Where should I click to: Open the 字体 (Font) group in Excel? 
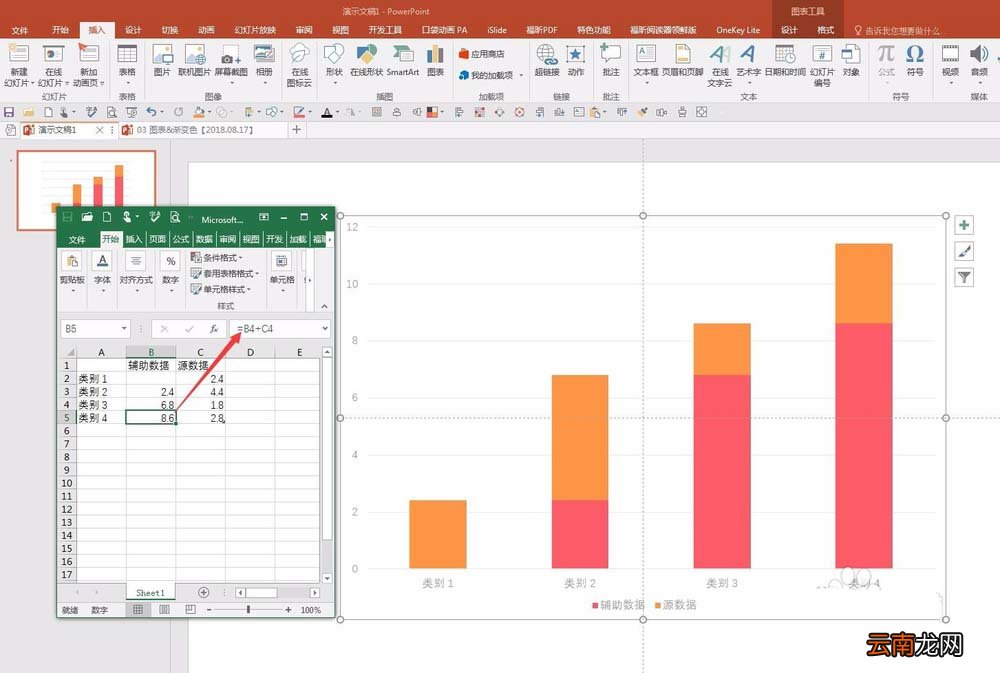coord(102,271)
